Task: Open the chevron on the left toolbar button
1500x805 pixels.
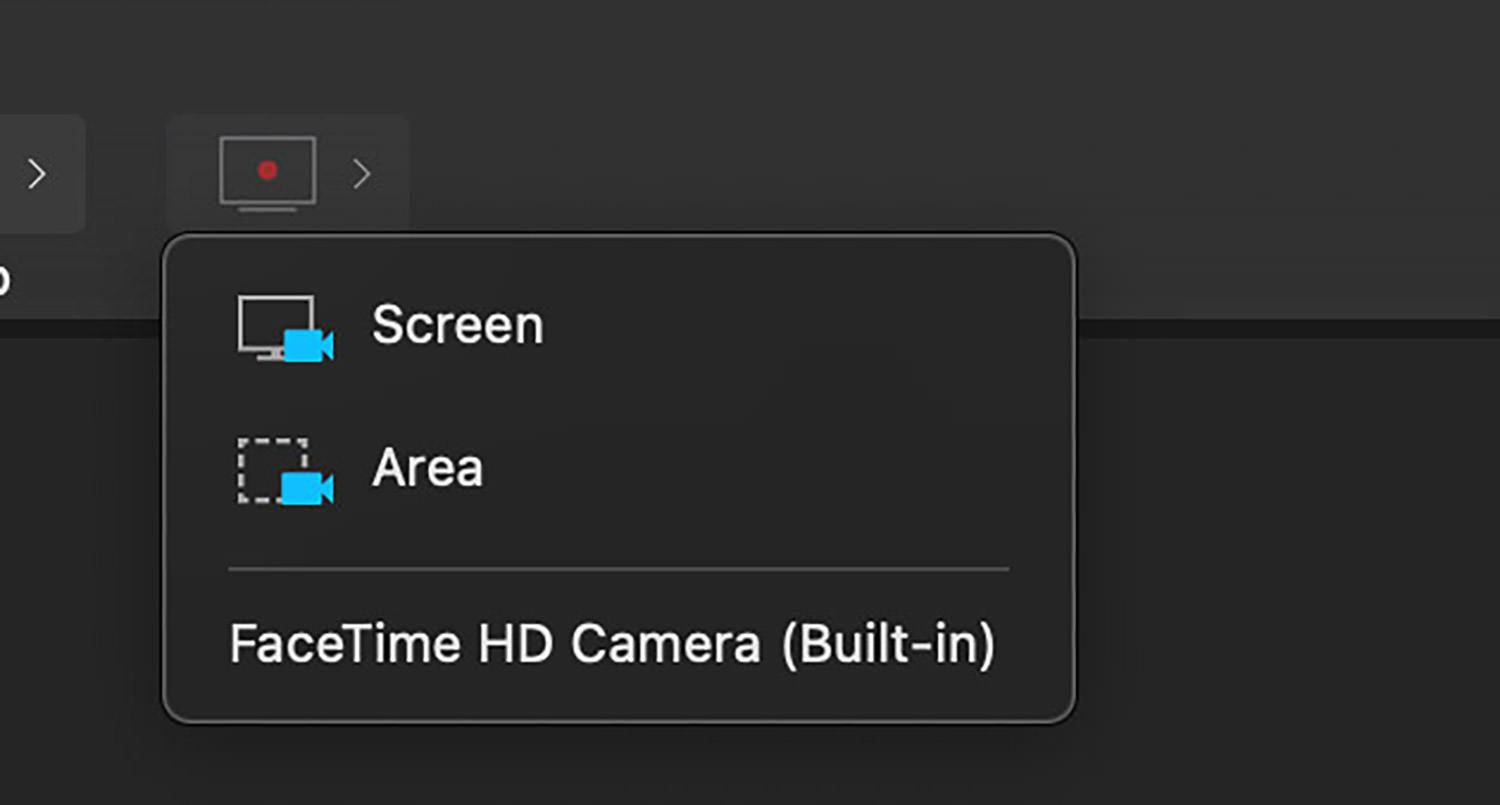Action: [x=37, y=174]
